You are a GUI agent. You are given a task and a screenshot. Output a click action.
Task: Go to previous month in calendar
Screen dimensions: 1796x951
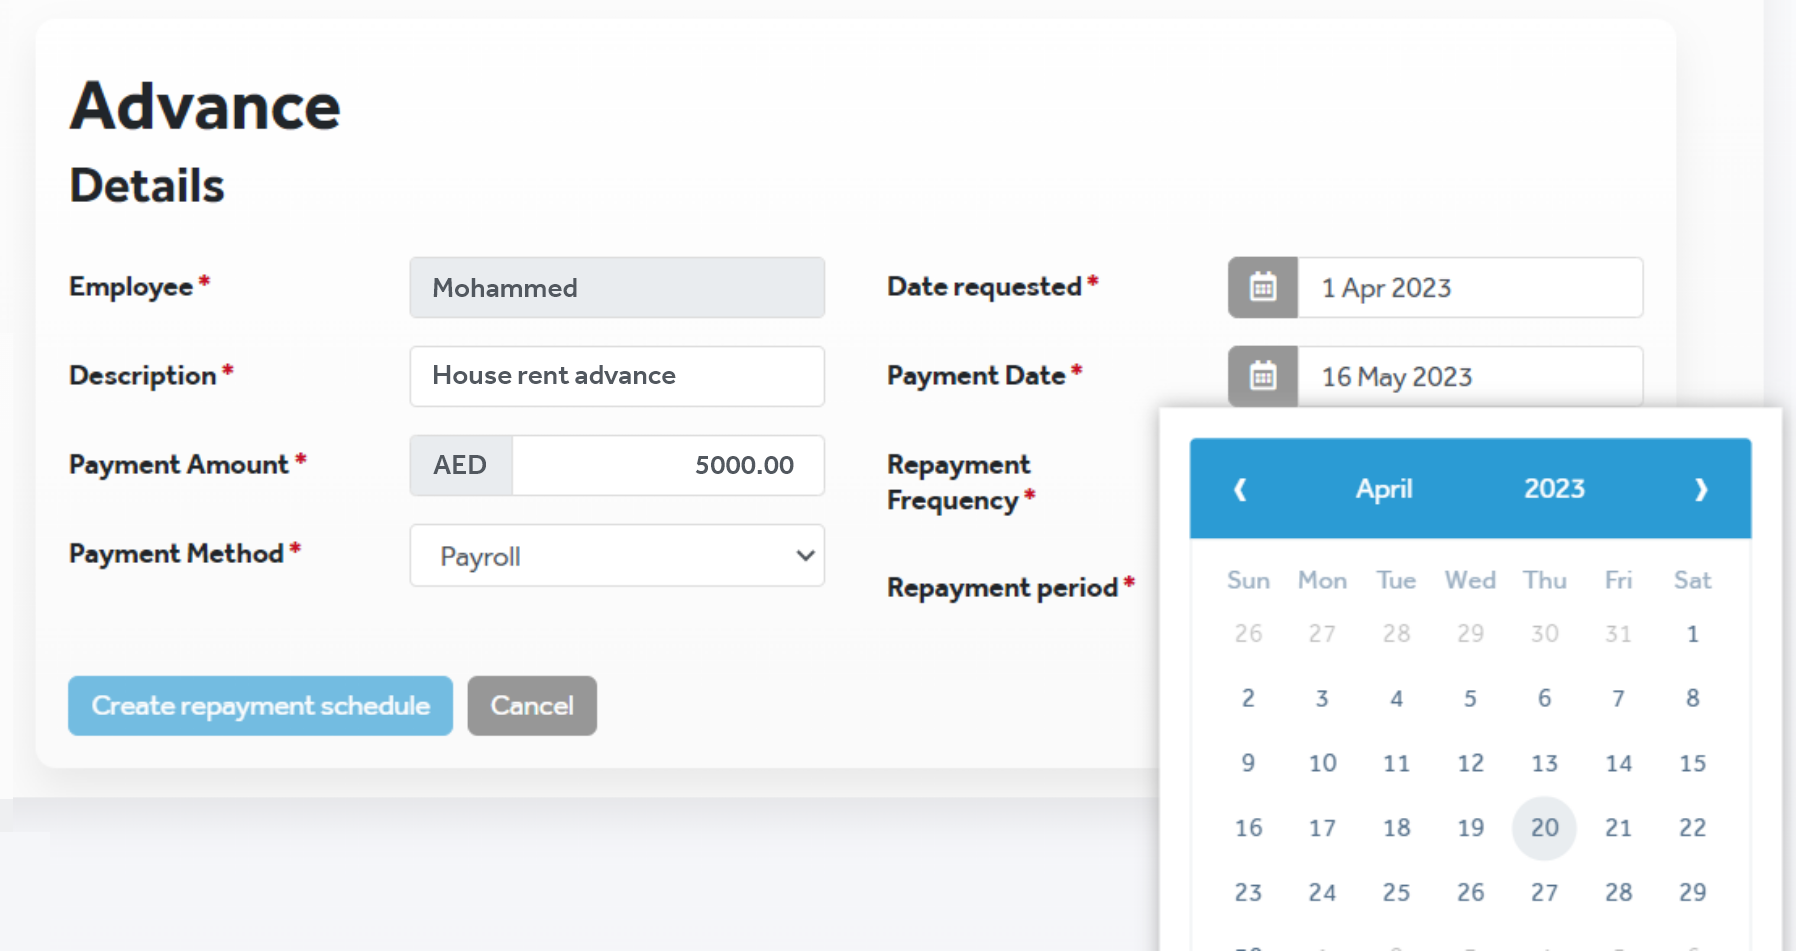click(x=1240, y=489)
